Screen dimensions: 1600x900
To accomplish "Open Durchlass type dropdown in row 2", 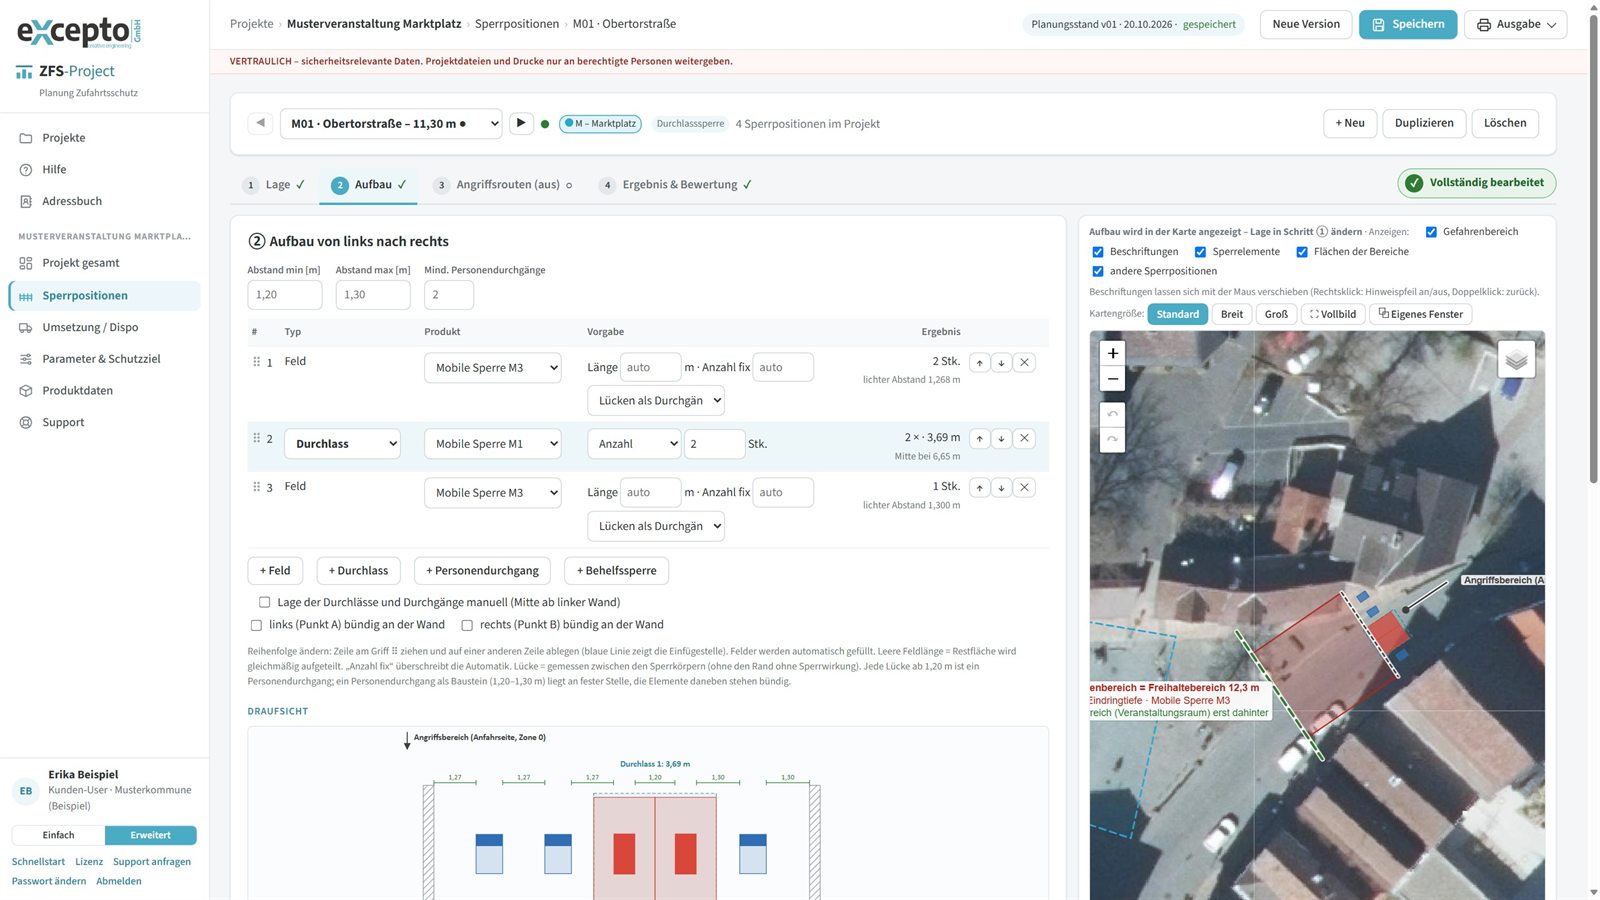I will (342, 444).
